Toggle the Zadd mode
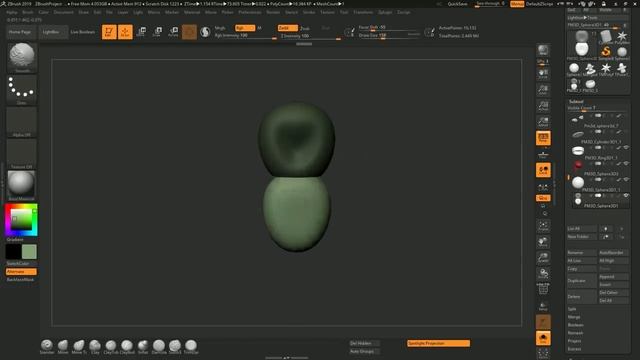Screen dimensions: 640x360 287,28
